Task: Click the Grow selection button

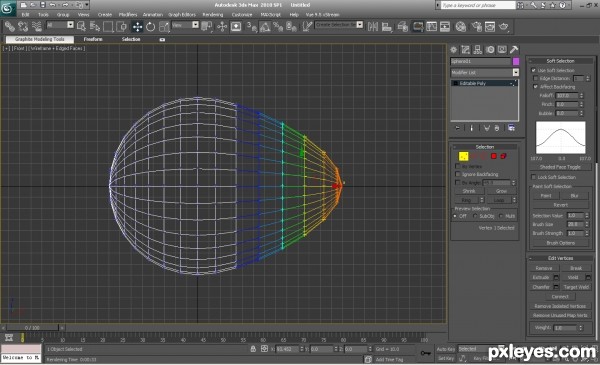Action: point(501,191)
